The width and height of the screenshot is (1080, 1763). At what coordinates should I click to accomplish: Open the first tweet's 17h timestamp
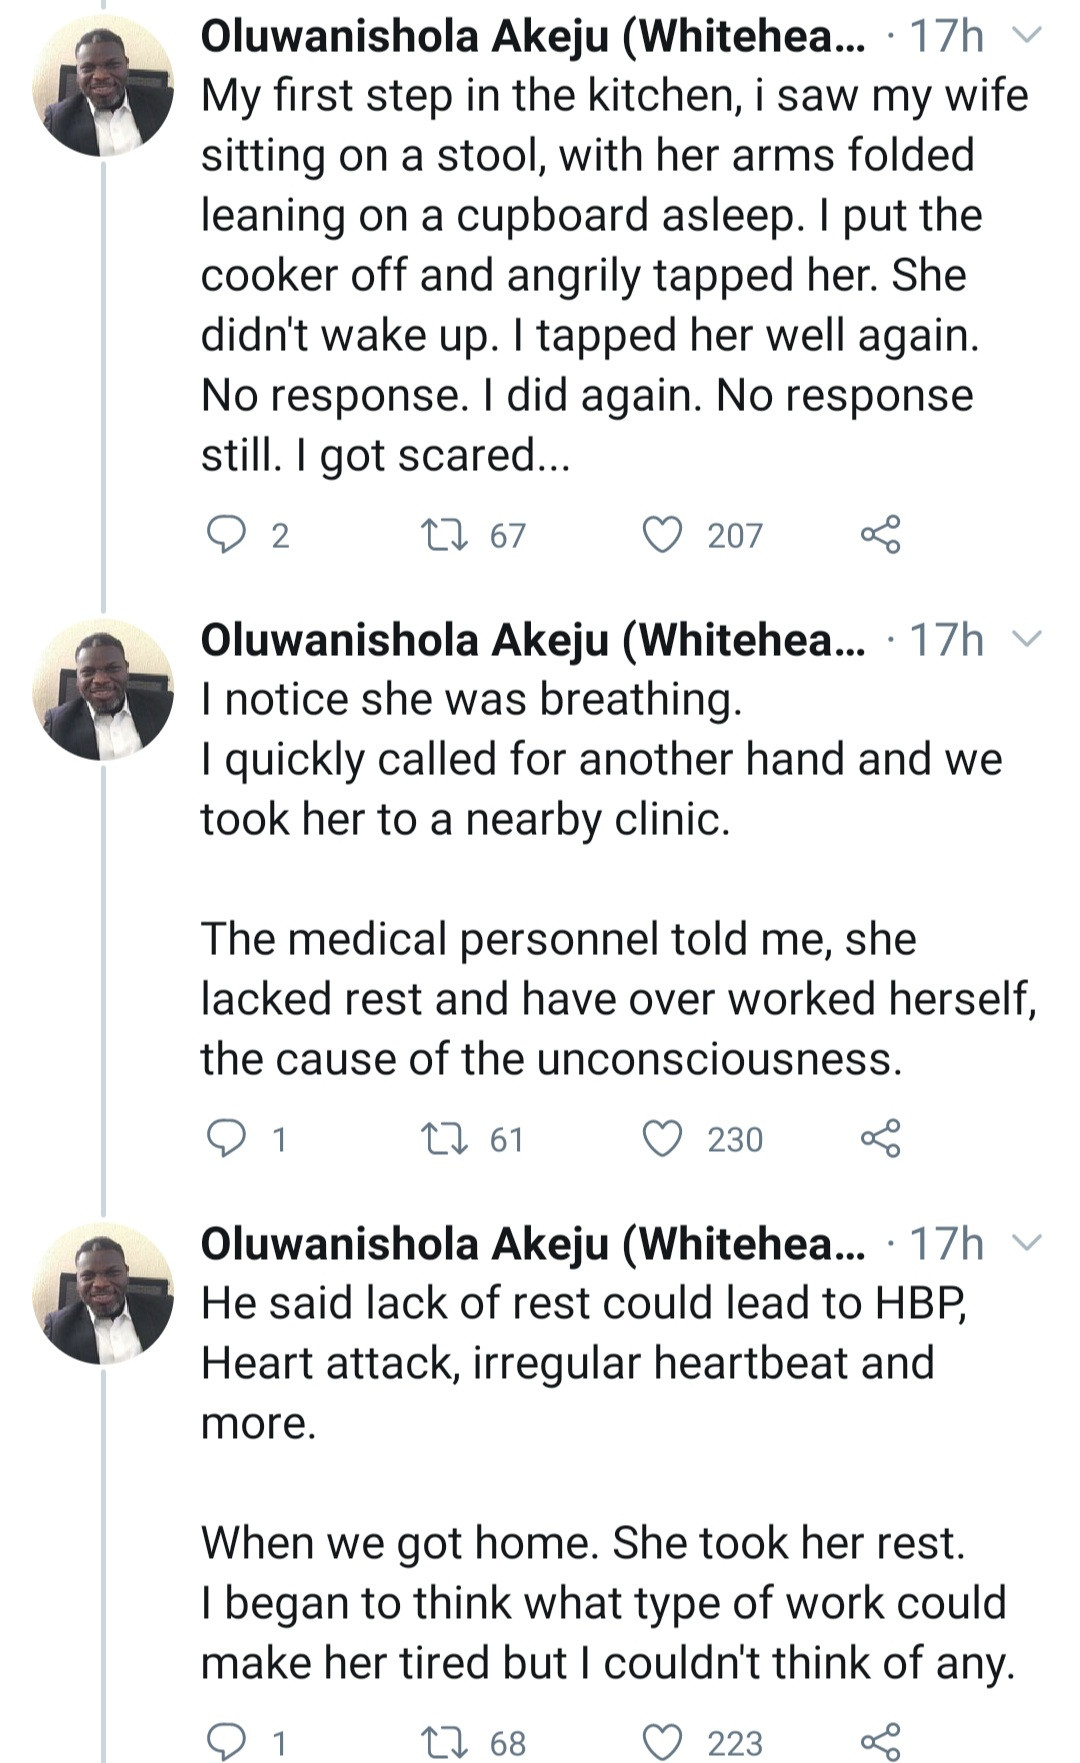point(946,36)
